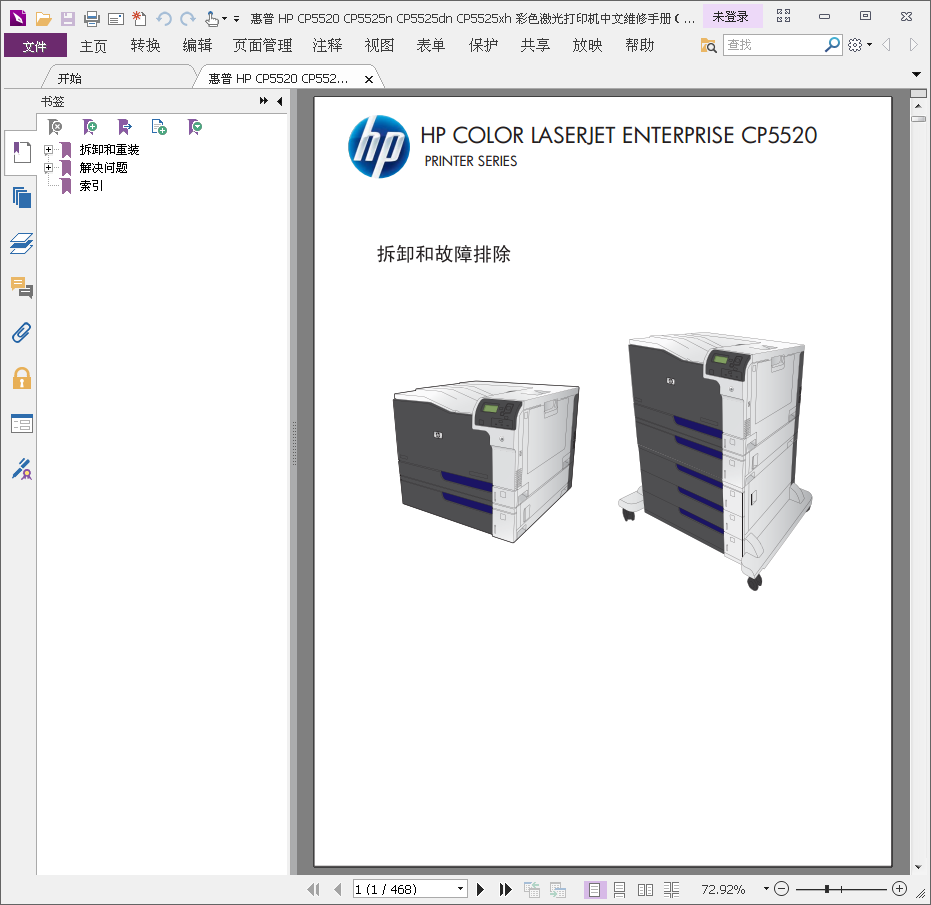The height and width of the screenshot is (905, 931).
Task: Go to next view using status bar icon
Action: click(558, 889)
